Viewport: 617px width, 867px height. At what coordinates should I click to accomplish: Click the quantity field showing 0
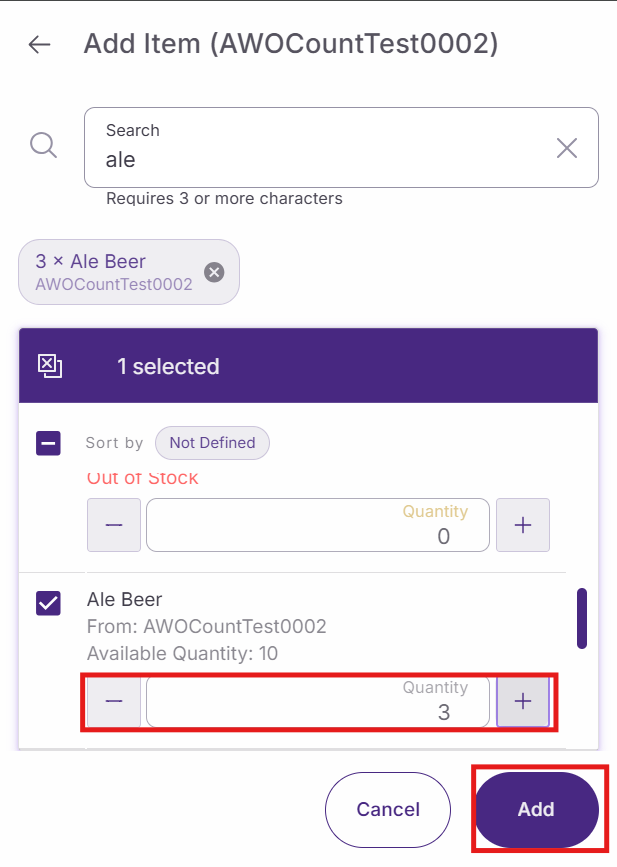pyautogui.click(x=318, y=525)
